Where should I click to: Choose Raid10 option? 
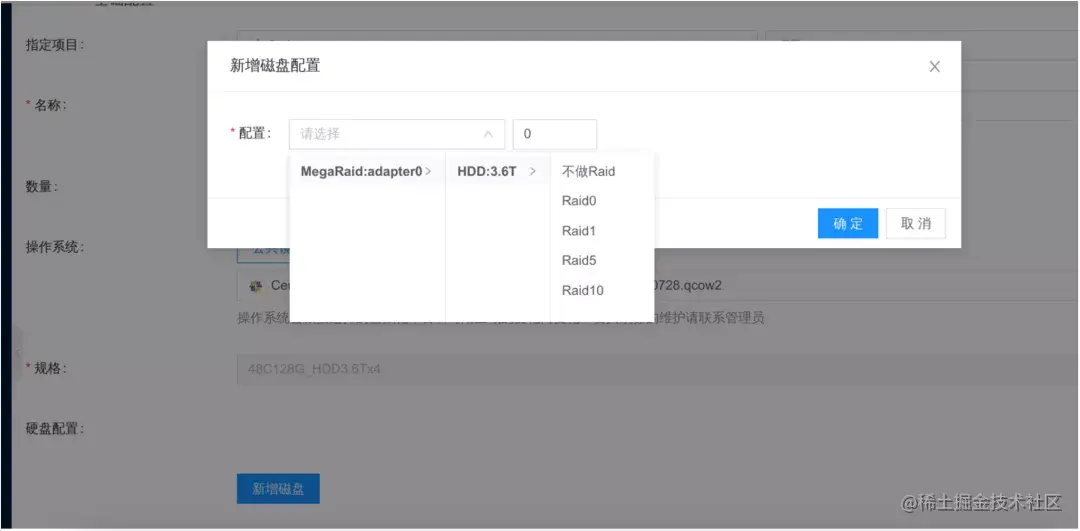[602, 290]
